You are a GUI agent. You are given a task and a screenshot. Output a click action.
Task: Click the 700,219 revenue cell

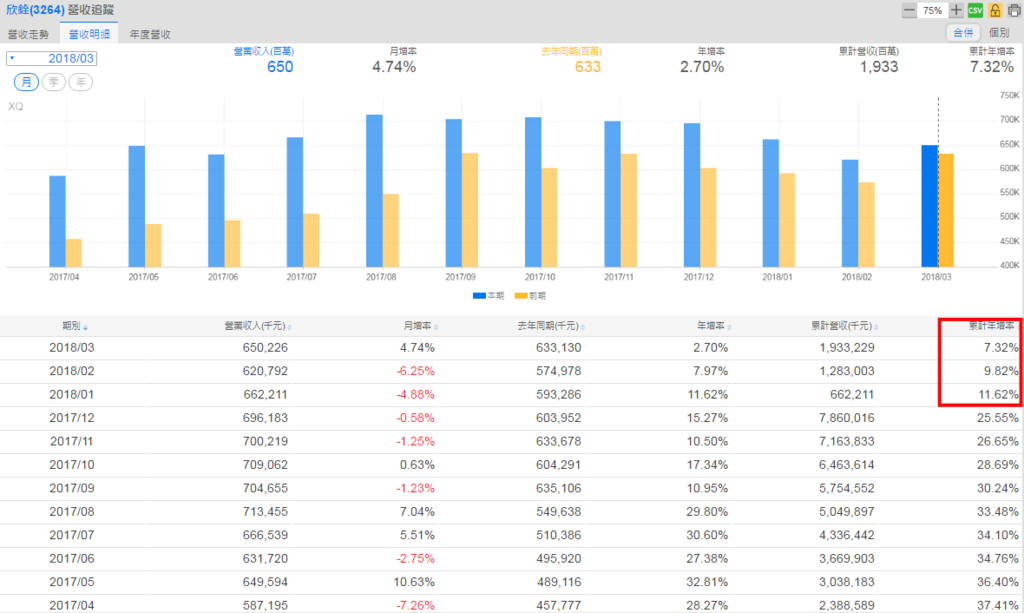click(265, 442)
